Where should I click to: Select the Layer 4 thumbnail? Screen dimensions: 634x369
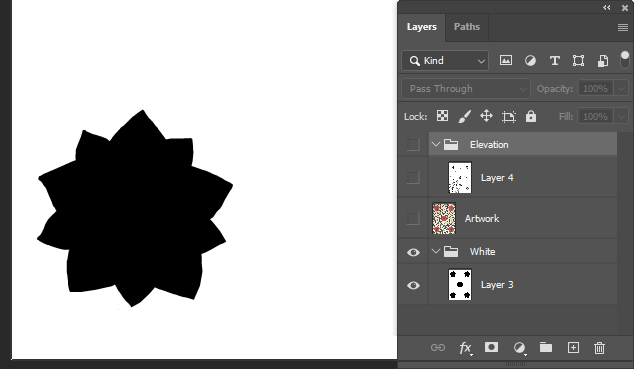pyautogui.click(x=460, y=177)
